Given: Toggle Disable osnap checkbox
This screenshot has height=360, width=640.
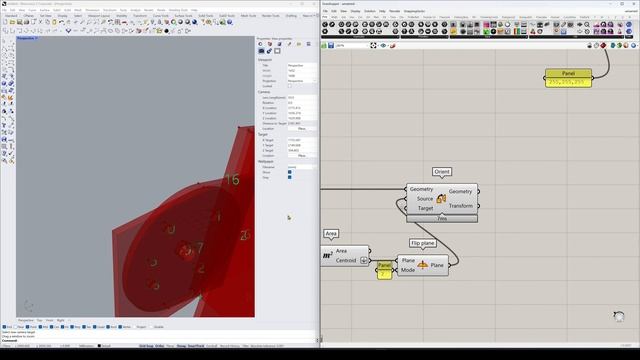Looking at the screenshot, I should (x=151, y=327).
